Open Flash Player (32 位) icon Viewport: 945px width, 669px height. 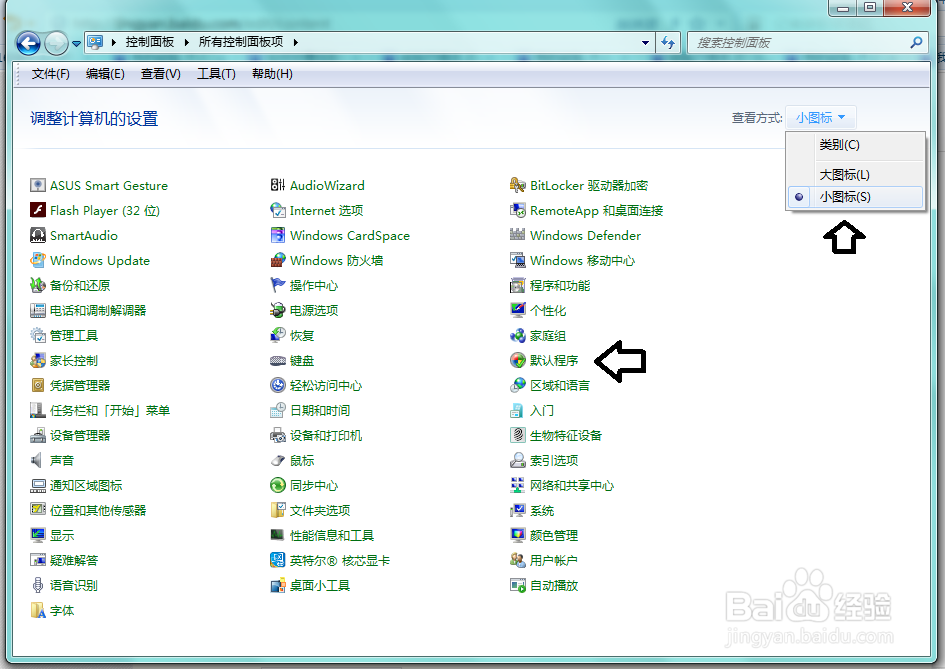(38, 210)
